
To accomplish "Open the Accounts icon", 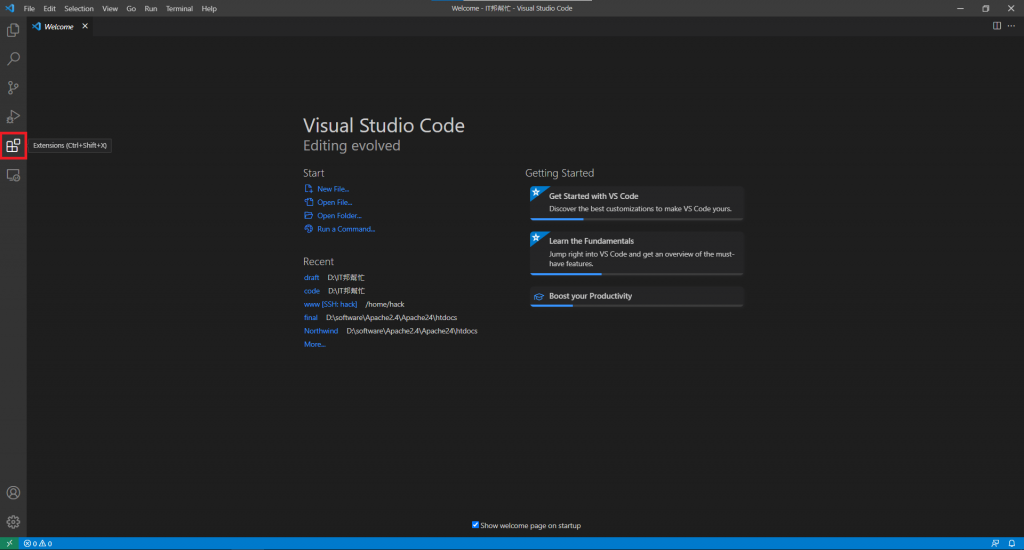I will [13, 493].
